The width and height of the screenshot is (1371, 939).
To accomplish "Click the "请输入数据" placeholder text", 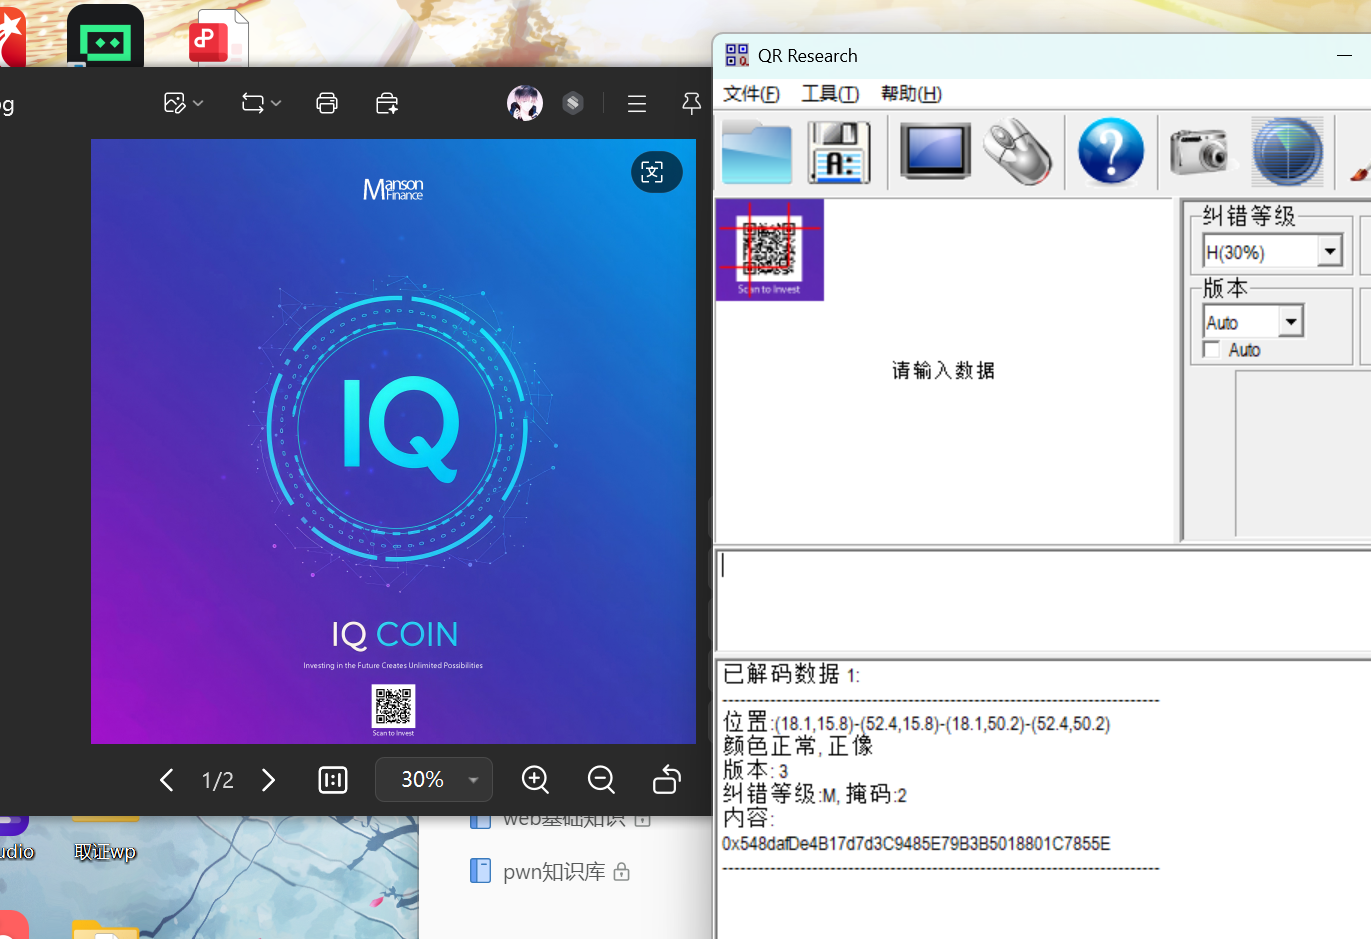I will pos(943,371).
